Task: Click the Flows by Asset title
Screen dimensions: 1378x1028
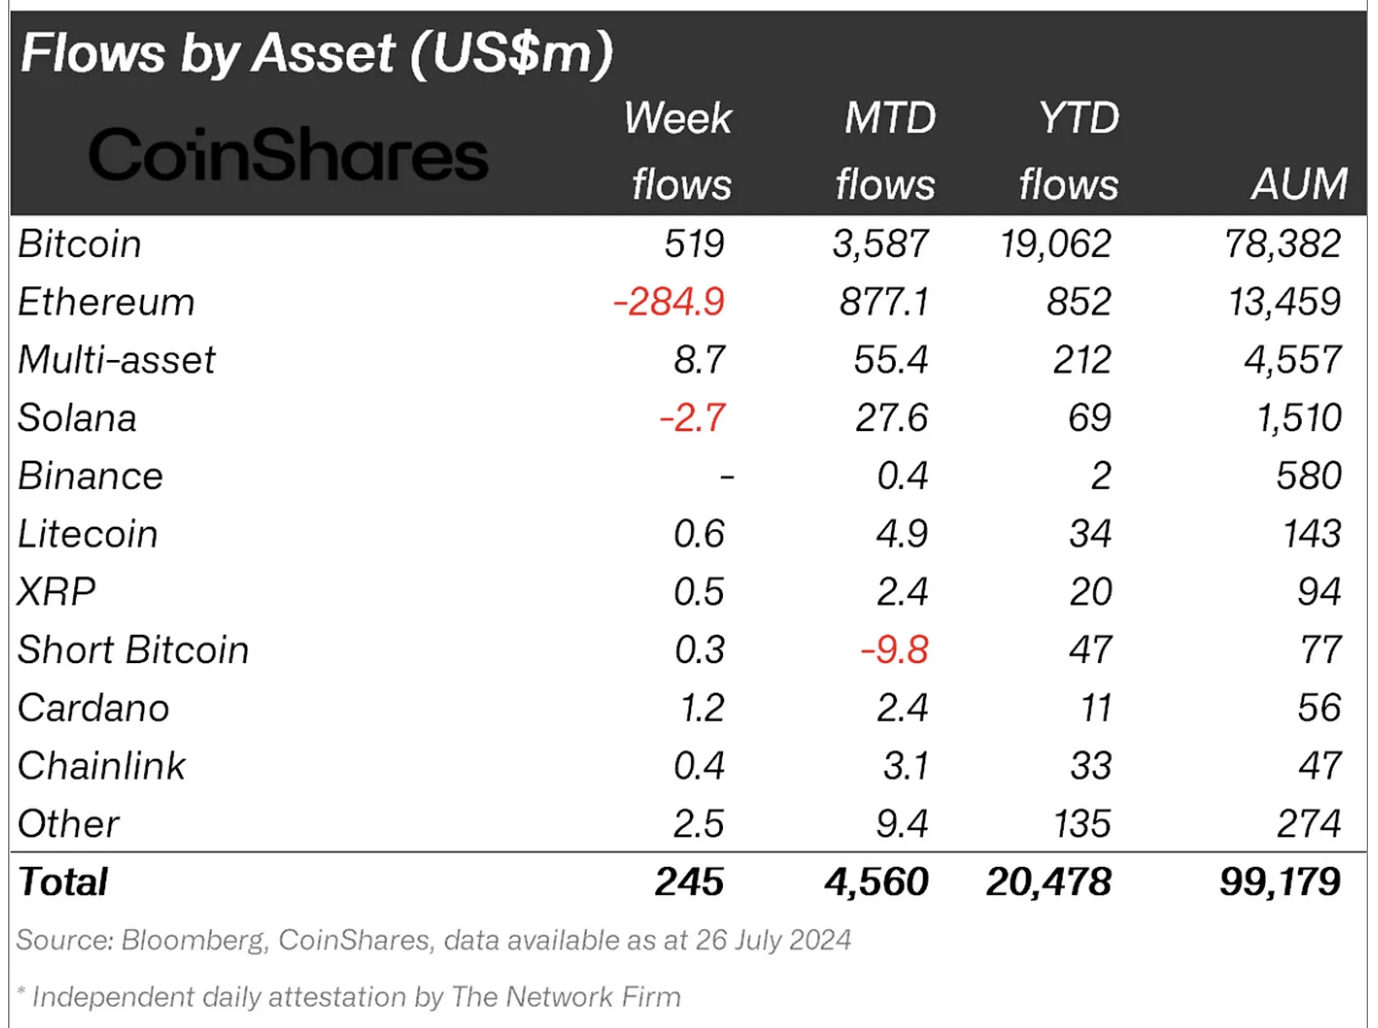Action: pos(316,53)
